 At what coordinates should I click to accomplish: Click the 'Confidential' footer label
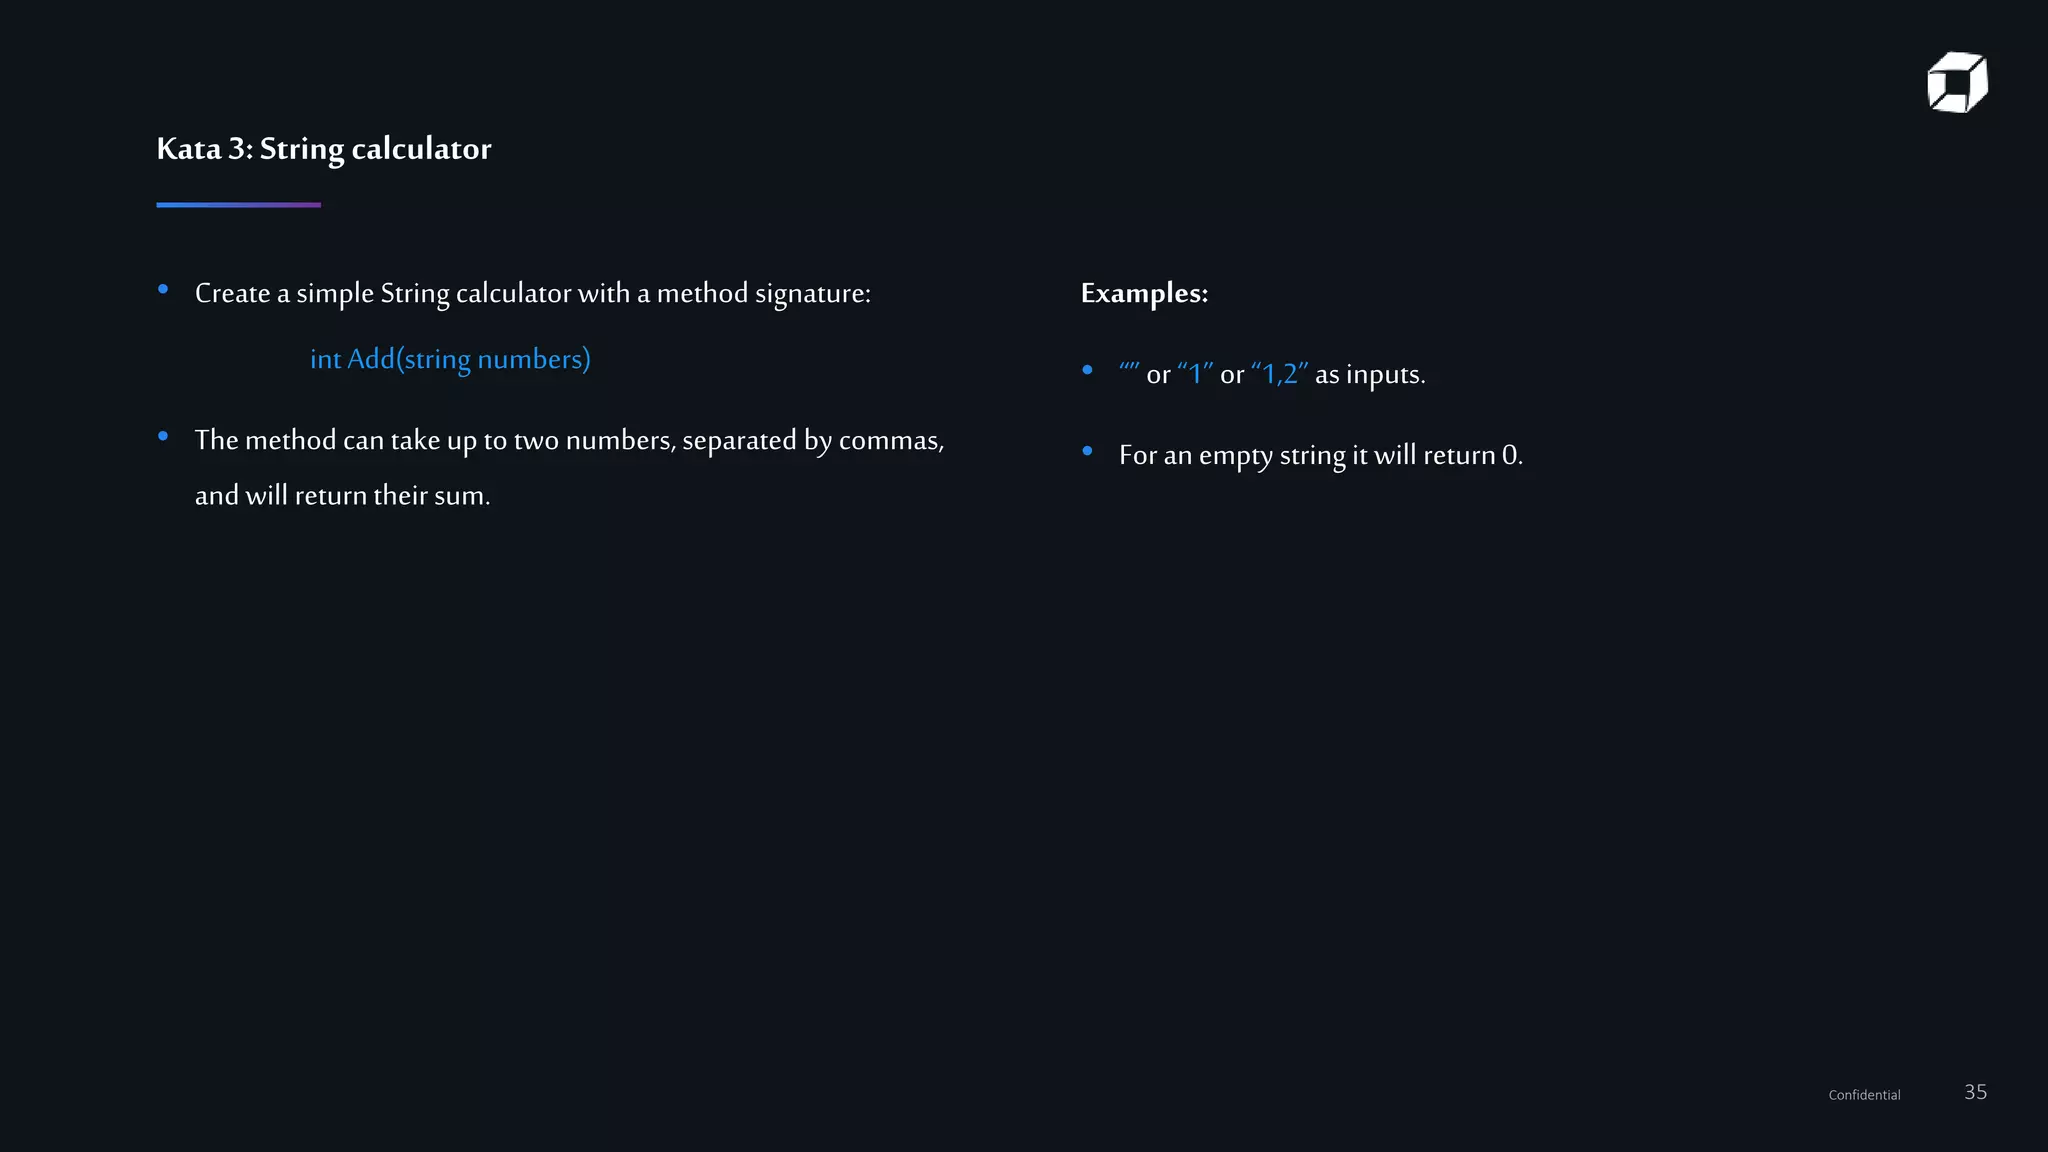[x=1864, y=1095]
